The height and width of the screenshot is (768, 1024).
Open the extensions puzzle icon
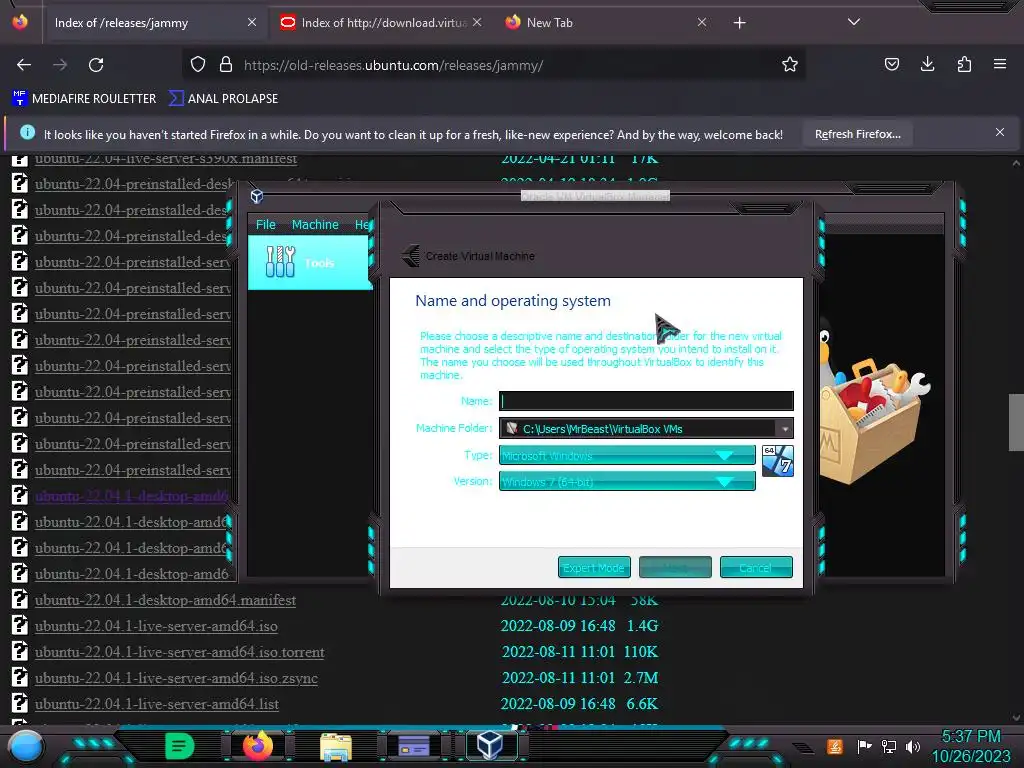[964, 65]
